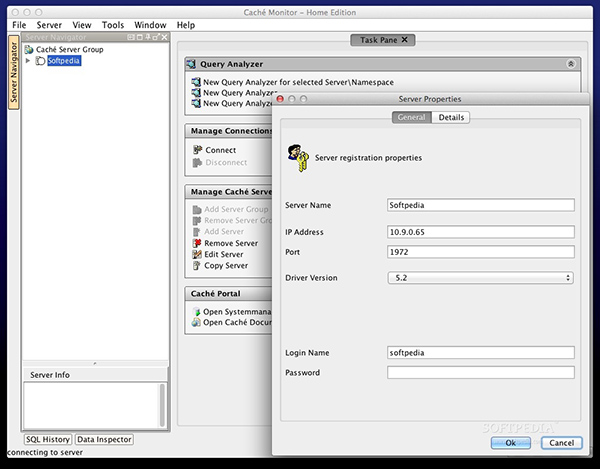Close the Server Navigator panel
Image resolution: width=600 pixels, height=469 pixels.
164,37
